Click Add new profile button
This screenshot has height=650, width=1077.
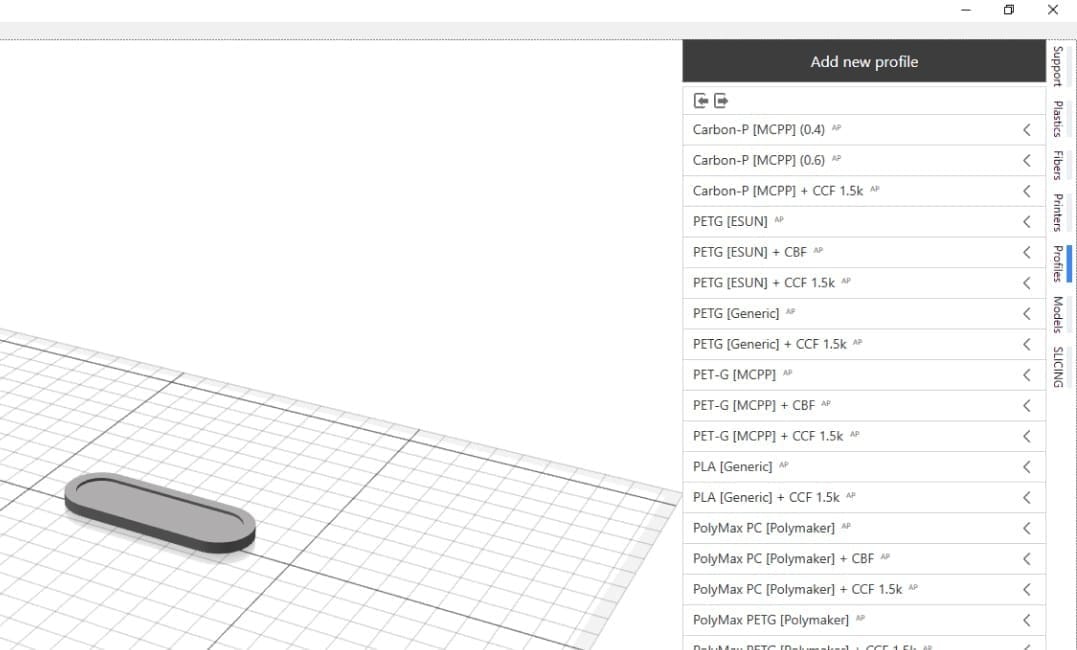coord(864,61)
